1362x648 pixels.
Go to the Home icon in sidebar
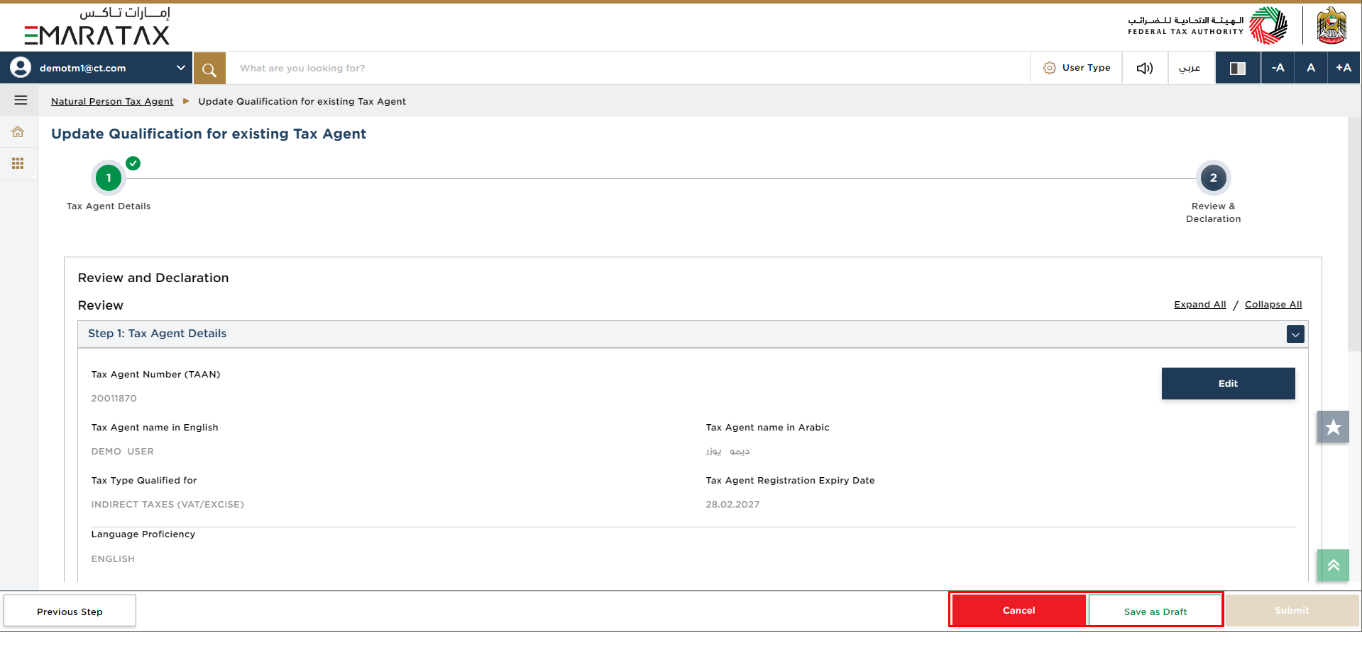tap(17, 132)
